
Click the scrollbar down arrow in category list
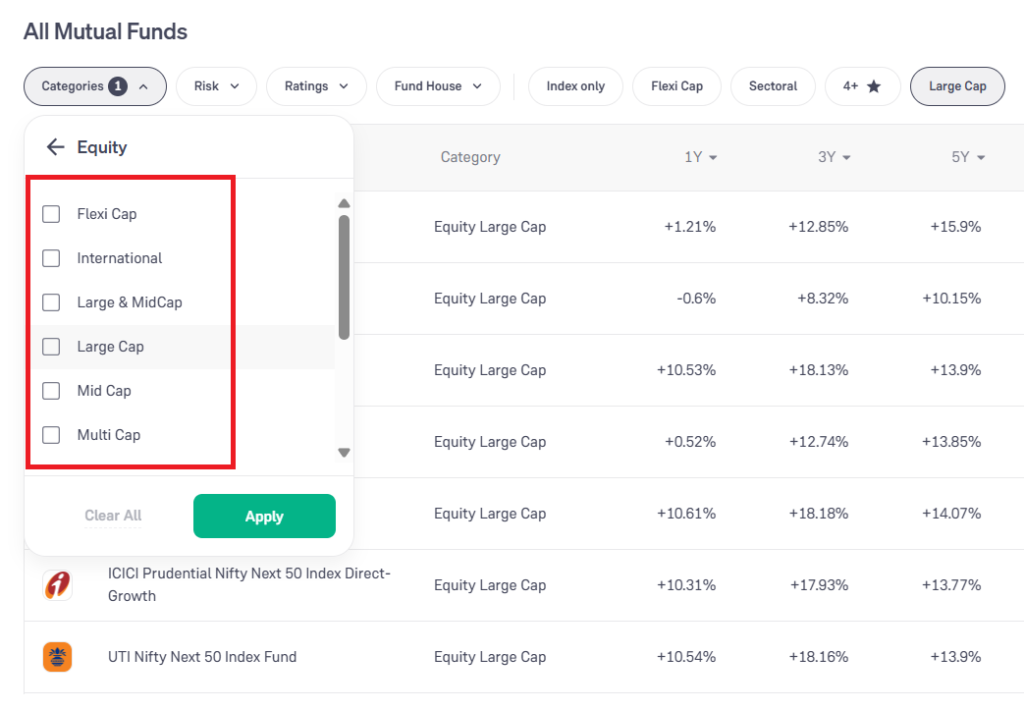(x=344, y=452)
